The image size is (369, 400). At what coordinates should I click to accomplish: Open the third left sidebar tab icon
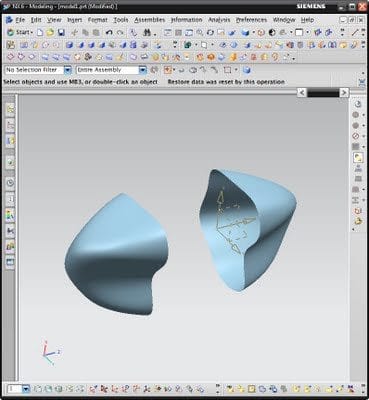(x=10, y=141)
